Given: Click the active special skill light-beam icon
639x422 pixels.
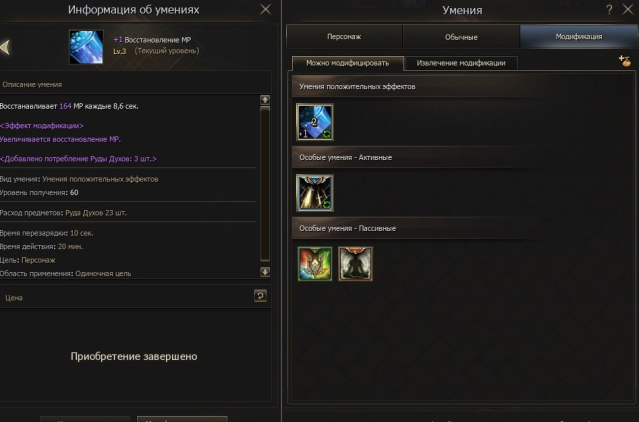Looking at the screenshot, I should point(315,193).
